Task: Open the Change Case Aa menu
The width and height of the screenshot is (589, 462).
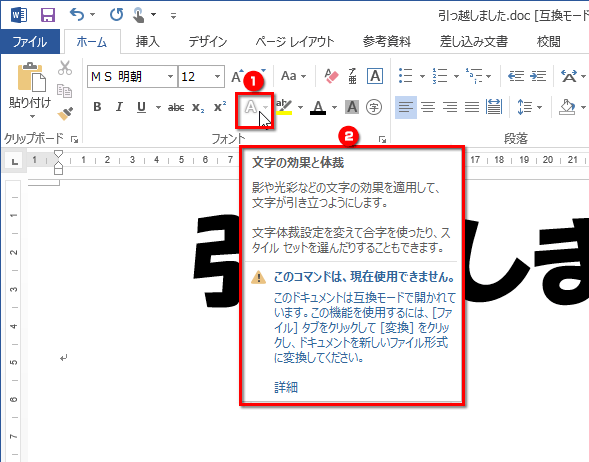Action: click(293, 76)
